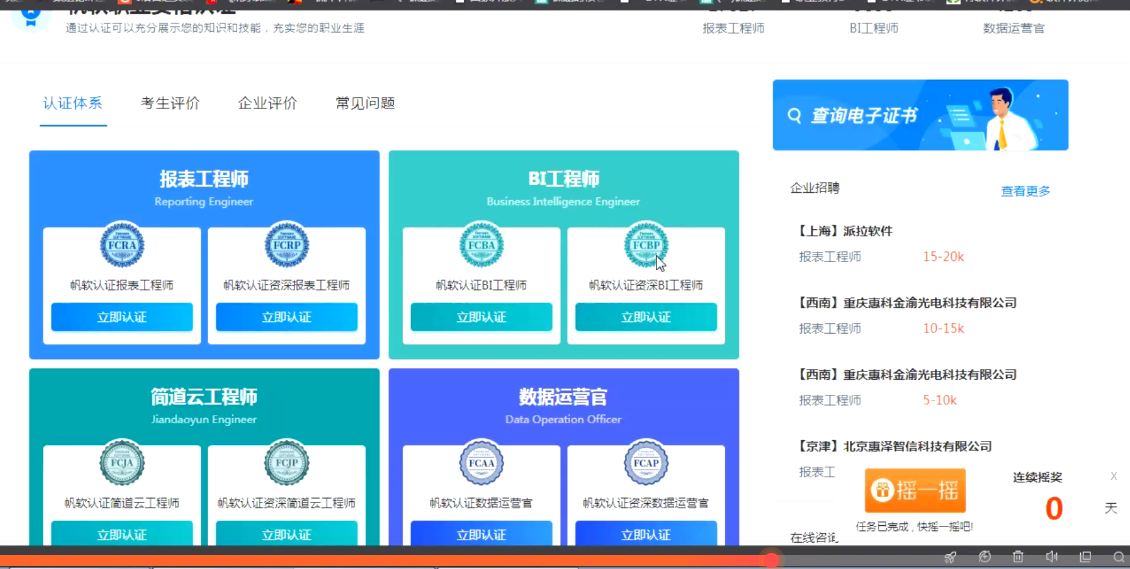Select the FCBA BI engineer badge

pyautogui.click(x=481, y=245)
